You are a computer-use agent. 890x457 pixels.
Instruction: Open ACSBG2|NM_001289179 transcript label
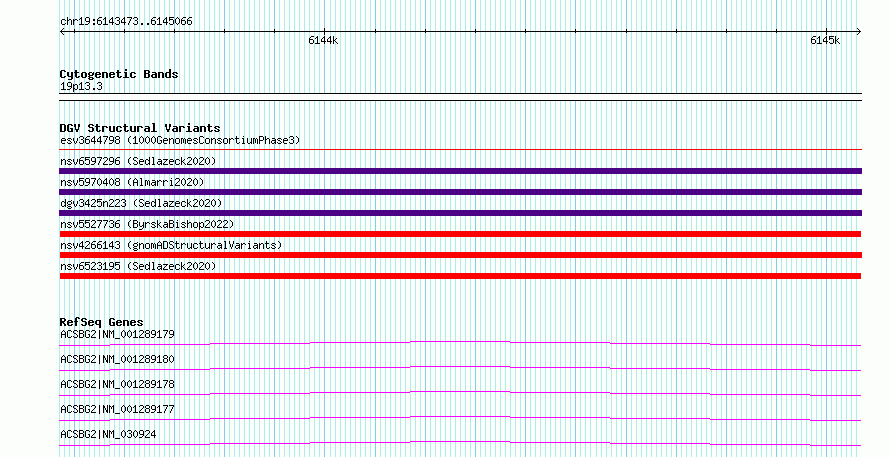pyautogui.click(x=117, y=334)
